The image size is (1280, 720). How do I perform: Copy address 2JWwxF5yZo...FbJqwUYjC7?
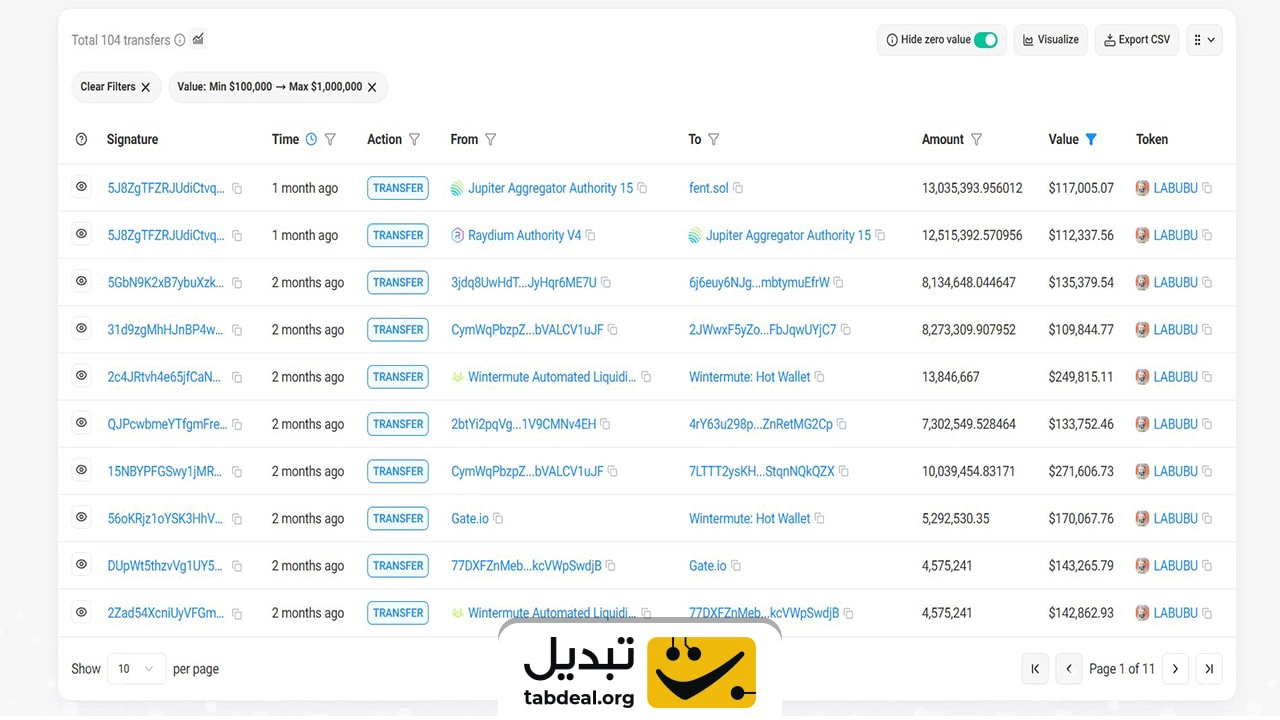846,330
